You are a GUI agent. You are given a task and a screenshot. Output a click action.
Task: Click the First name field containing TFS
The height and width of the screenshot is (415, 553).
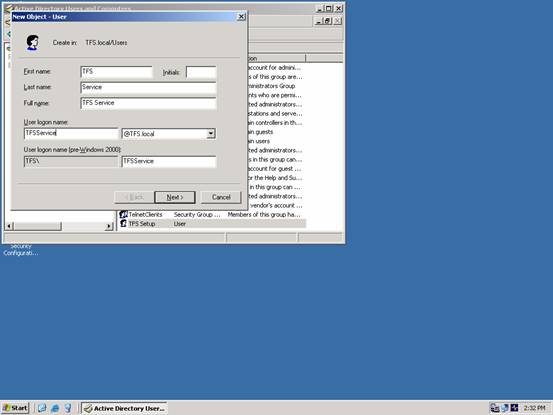[116, 72]
